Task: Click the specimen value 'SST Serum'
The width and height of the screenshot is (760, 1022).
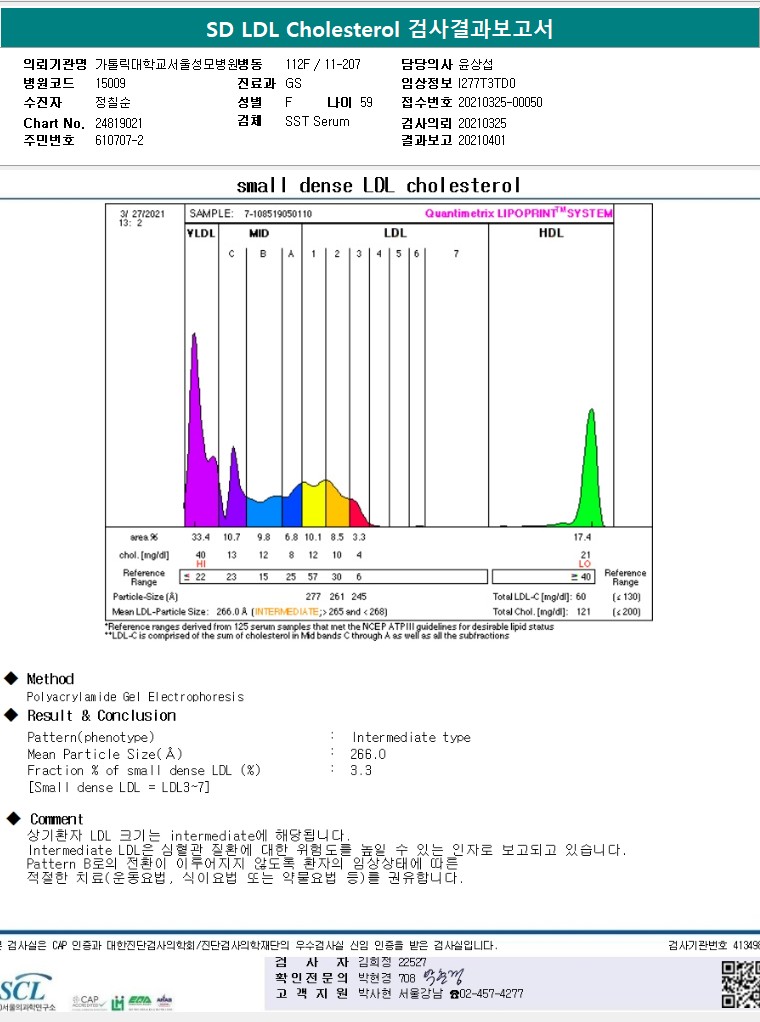Action: 317,121
